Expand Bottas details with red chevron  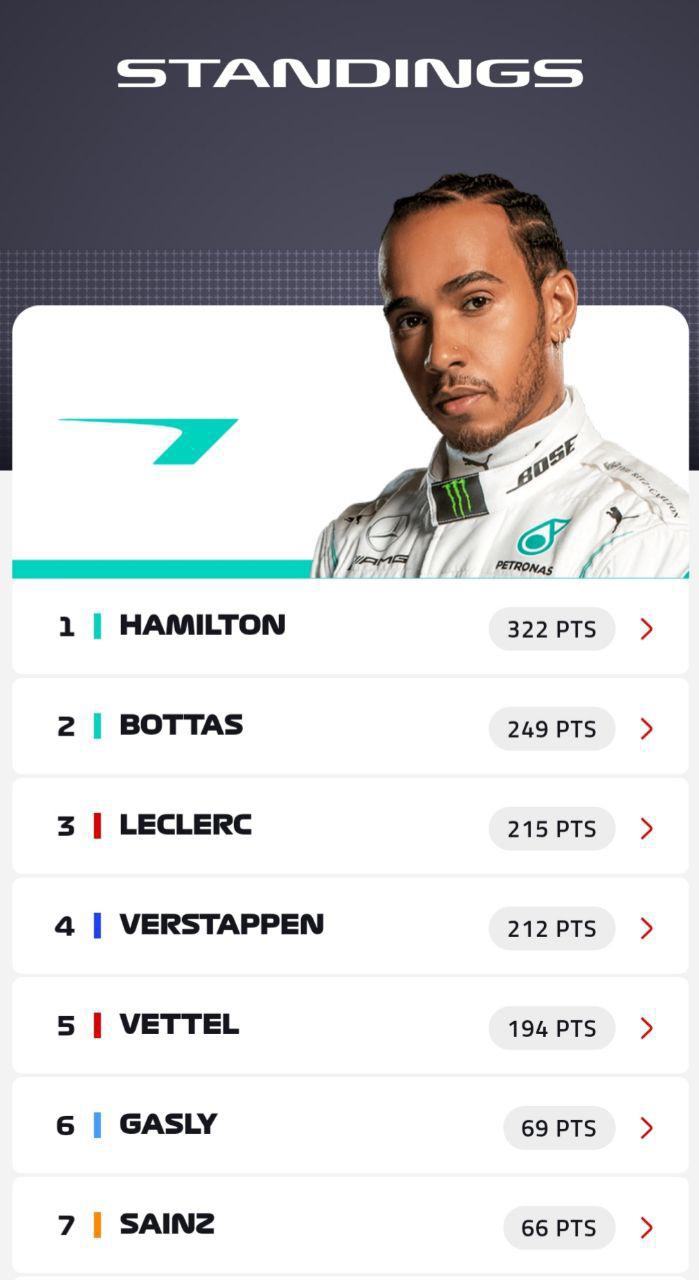[x=647, y=729]
